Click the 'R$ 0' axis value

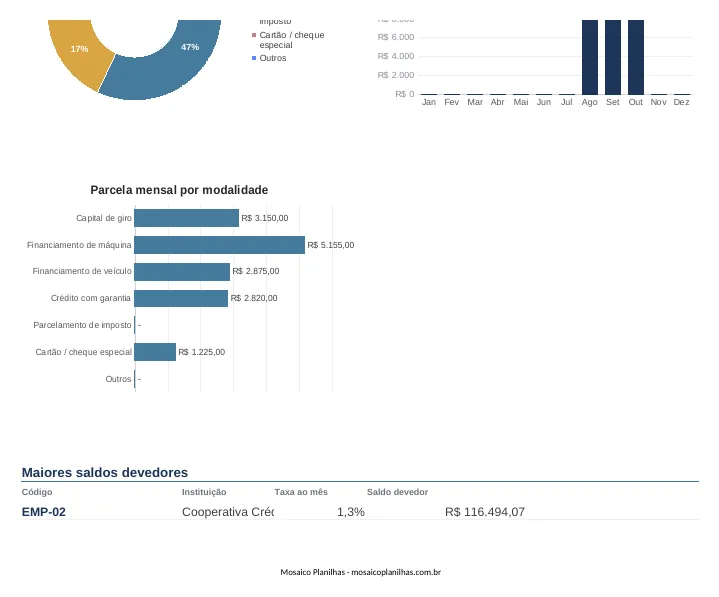[x=405, y=94]
